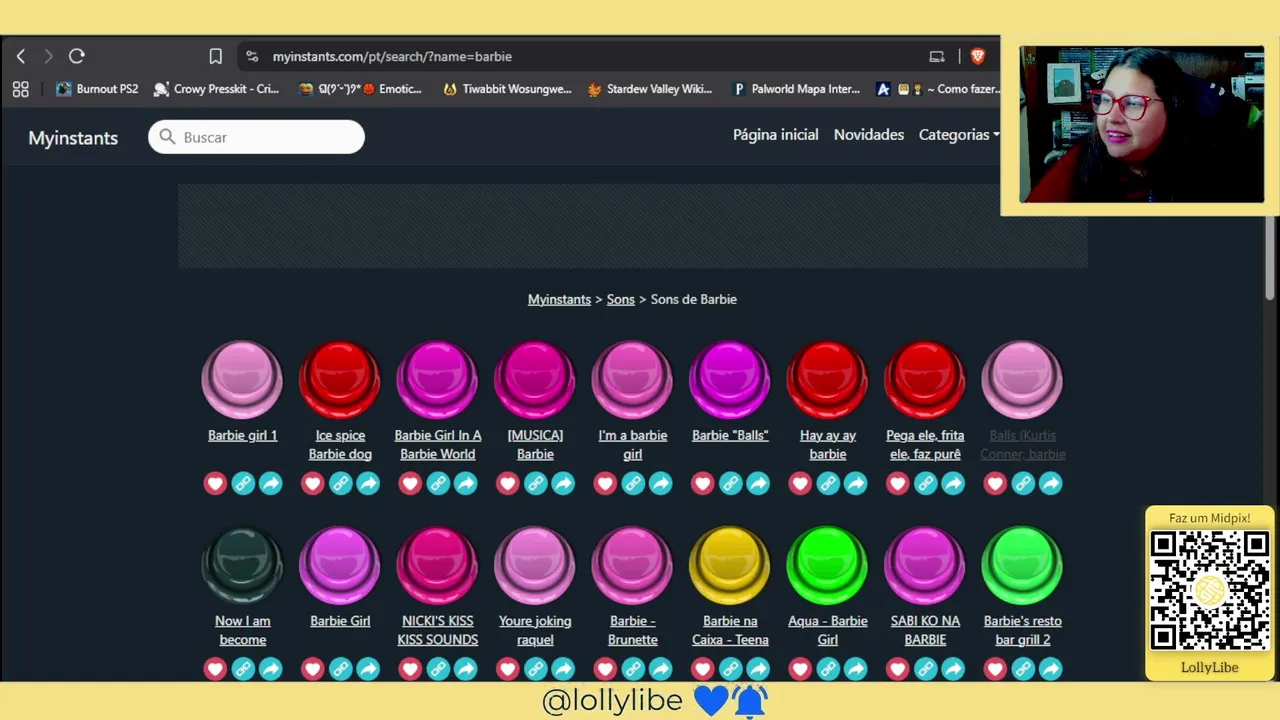This screenshot has width=1280, height=720.
Task: Open Novidades in the navigation
Action: pos(869,135)
